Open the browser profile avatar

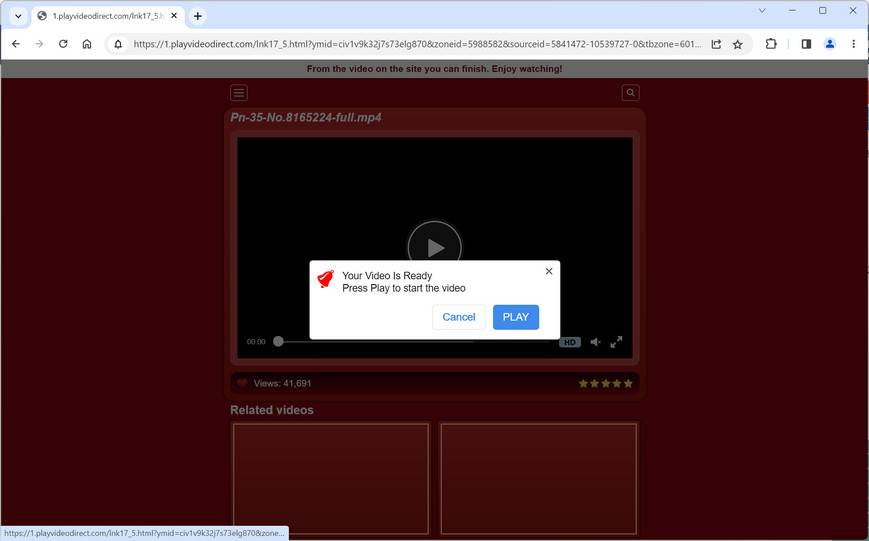[x=830, y=44]
